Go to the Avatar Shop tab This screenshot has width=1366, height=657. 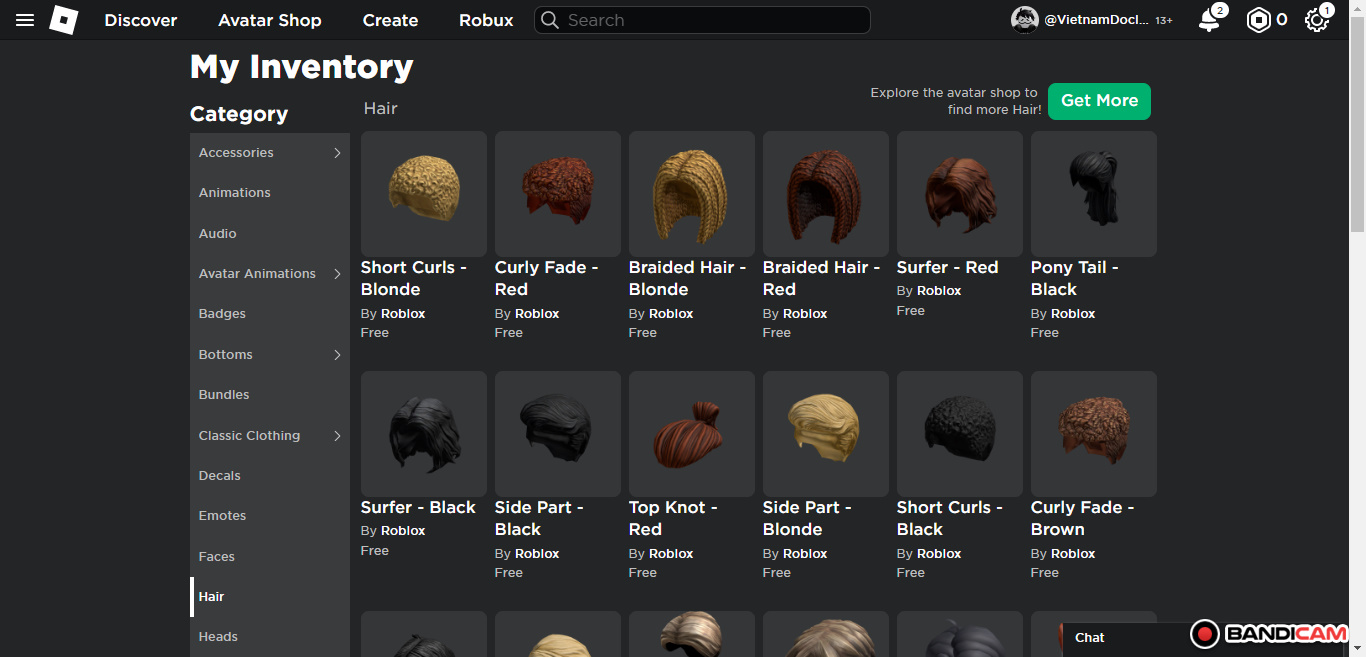270,20
